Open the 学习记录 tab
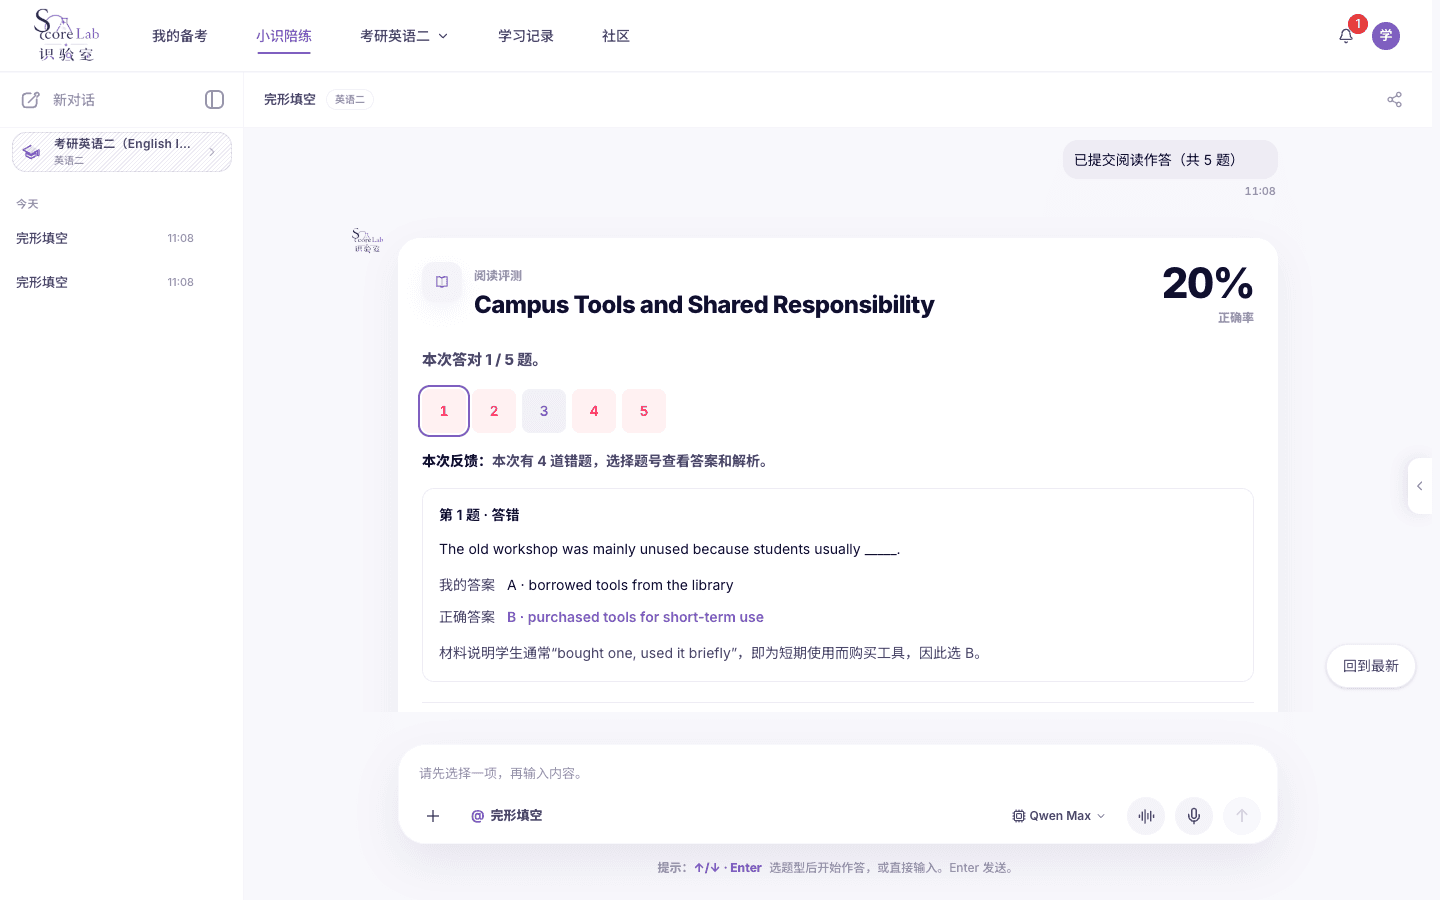The width and height of the screenshot is (1440, 900). [x=526, y=36]
